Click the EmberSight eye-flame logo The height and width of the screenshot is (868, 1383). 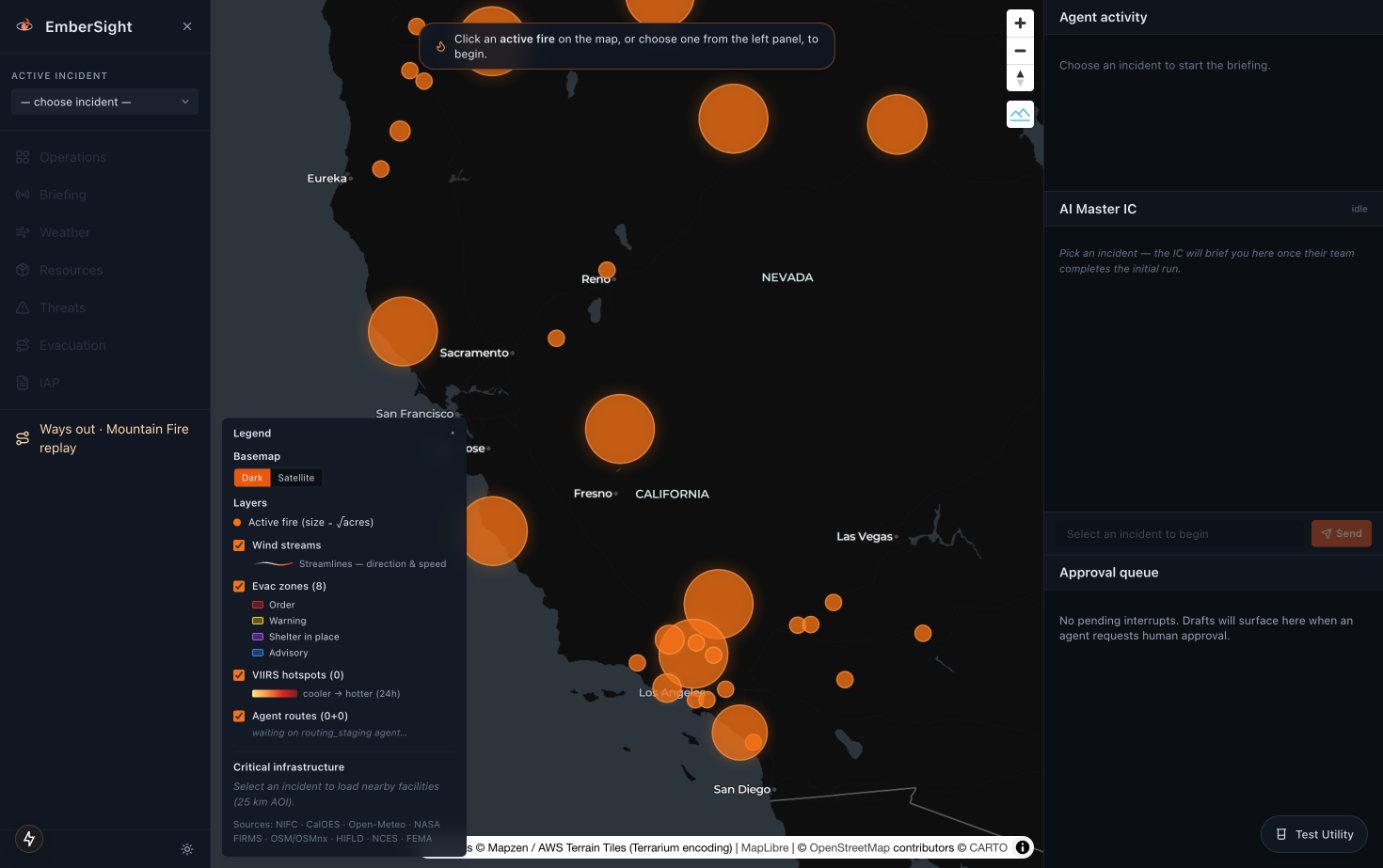[x=25, y=26]
